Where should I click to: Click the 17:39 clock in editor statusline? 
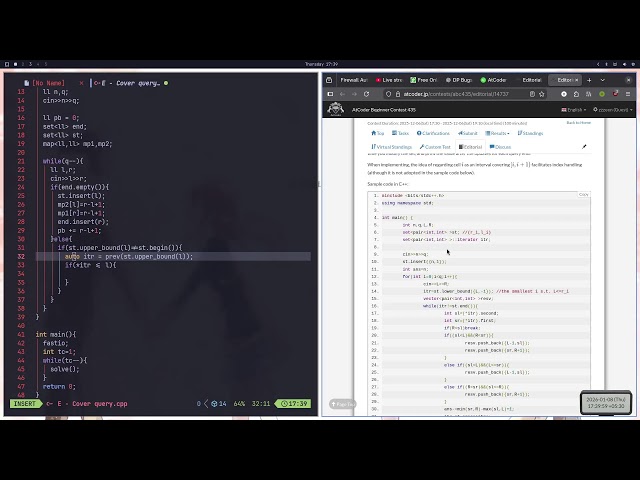[294, 404]
